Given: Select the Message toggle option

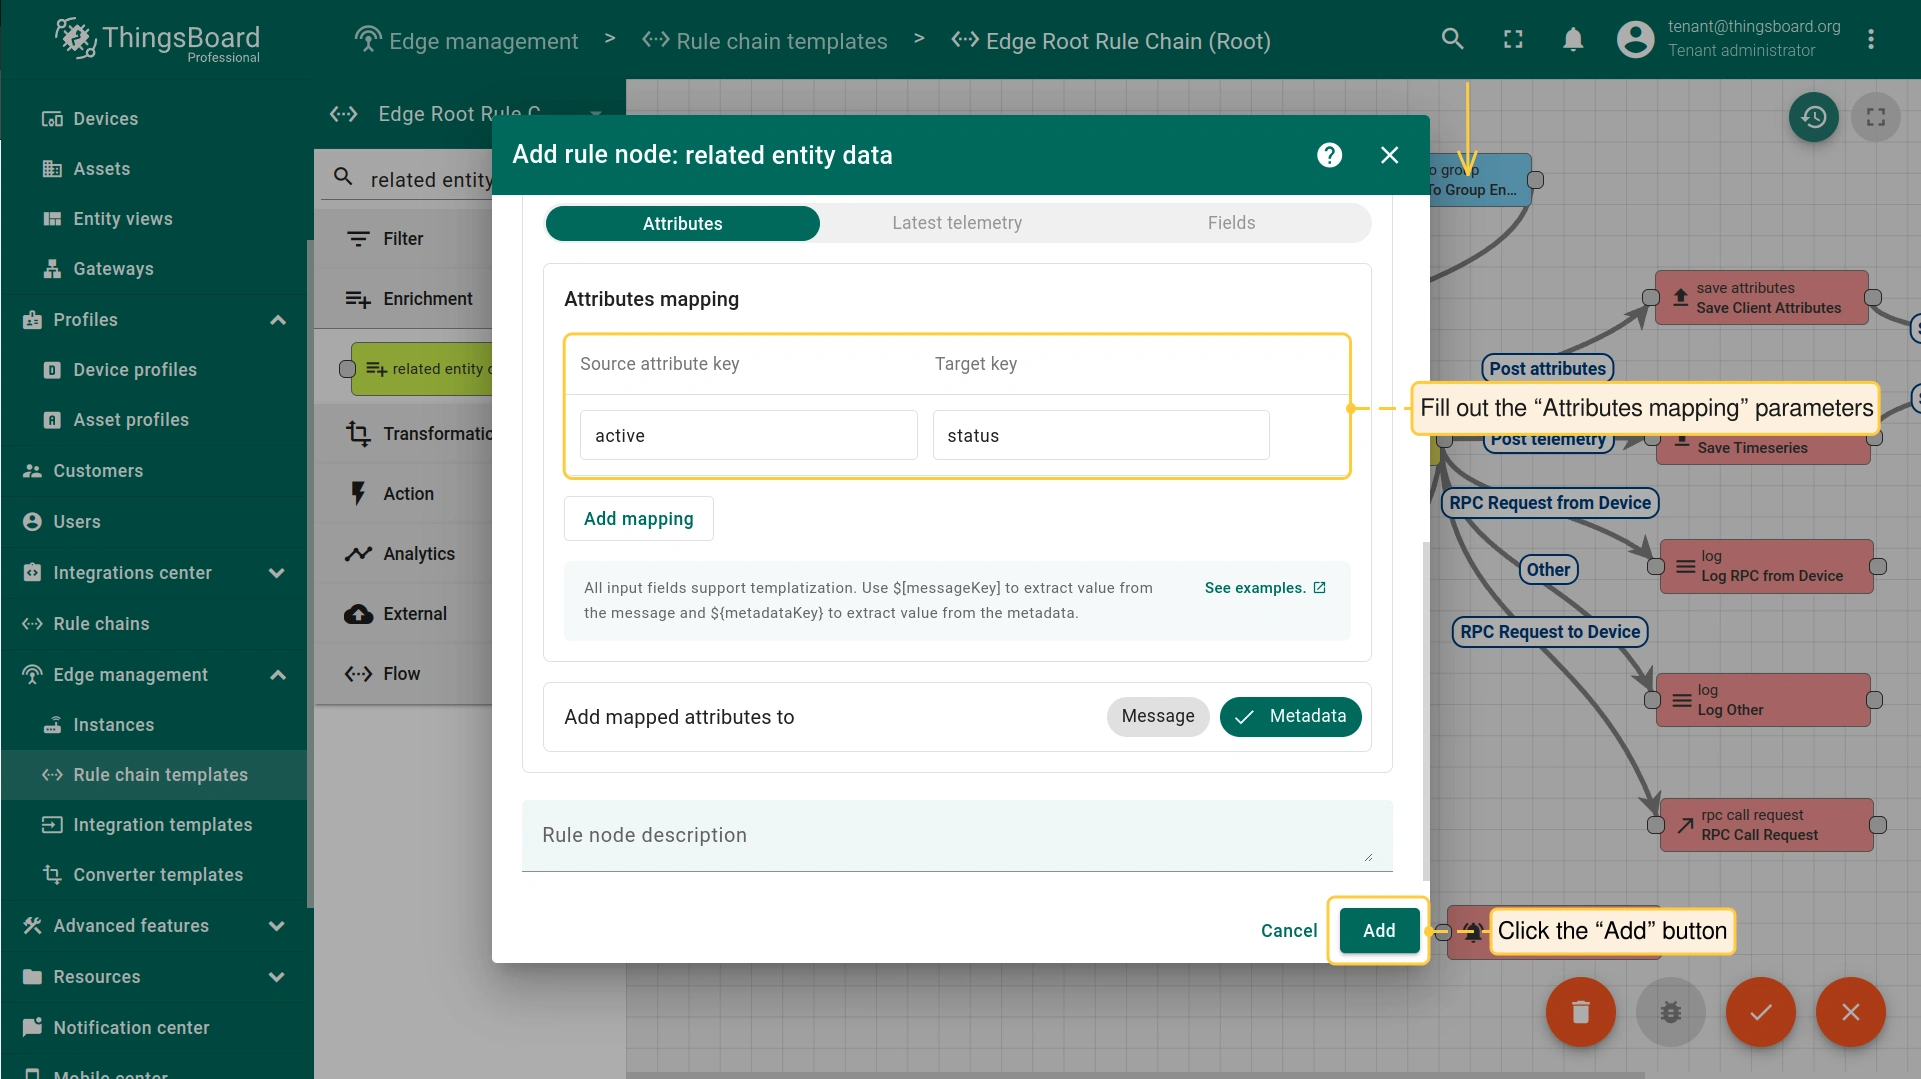Looking at the screenshot, I should [x=1157, y=716].
